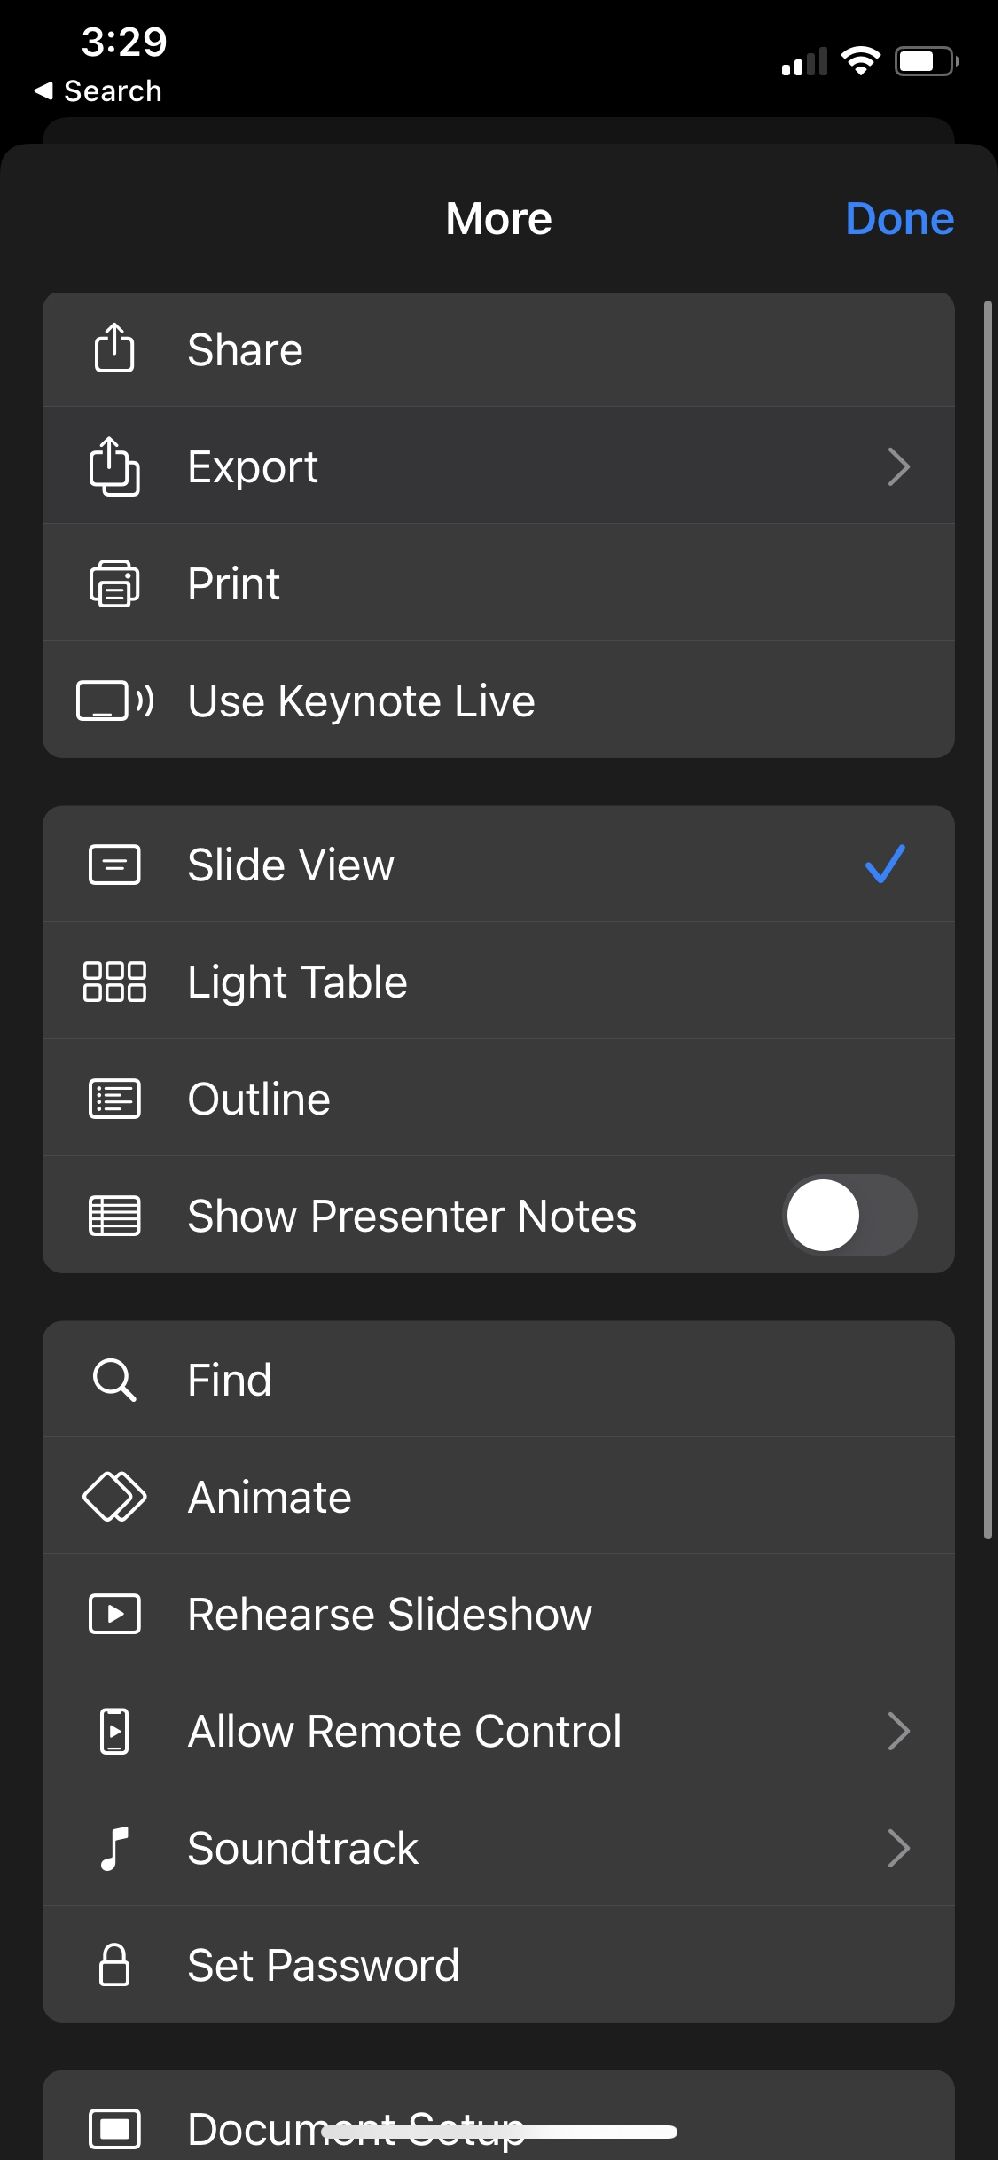Tap the Rehearse Slideshow play icon
Screen dimensions: 998x2160
pos(114,1613)
